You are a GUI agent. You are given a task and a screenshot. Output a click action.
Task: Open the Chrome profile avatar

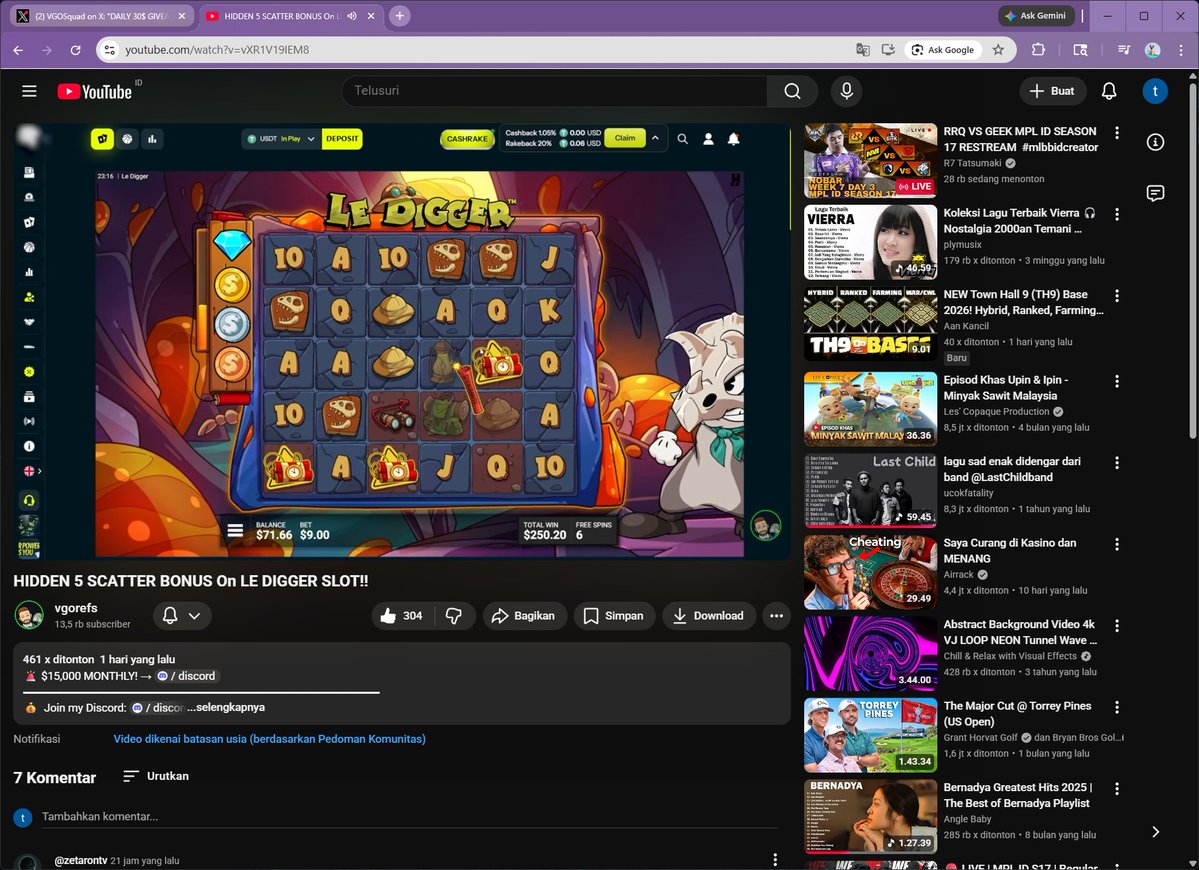tap(1152, 50)
